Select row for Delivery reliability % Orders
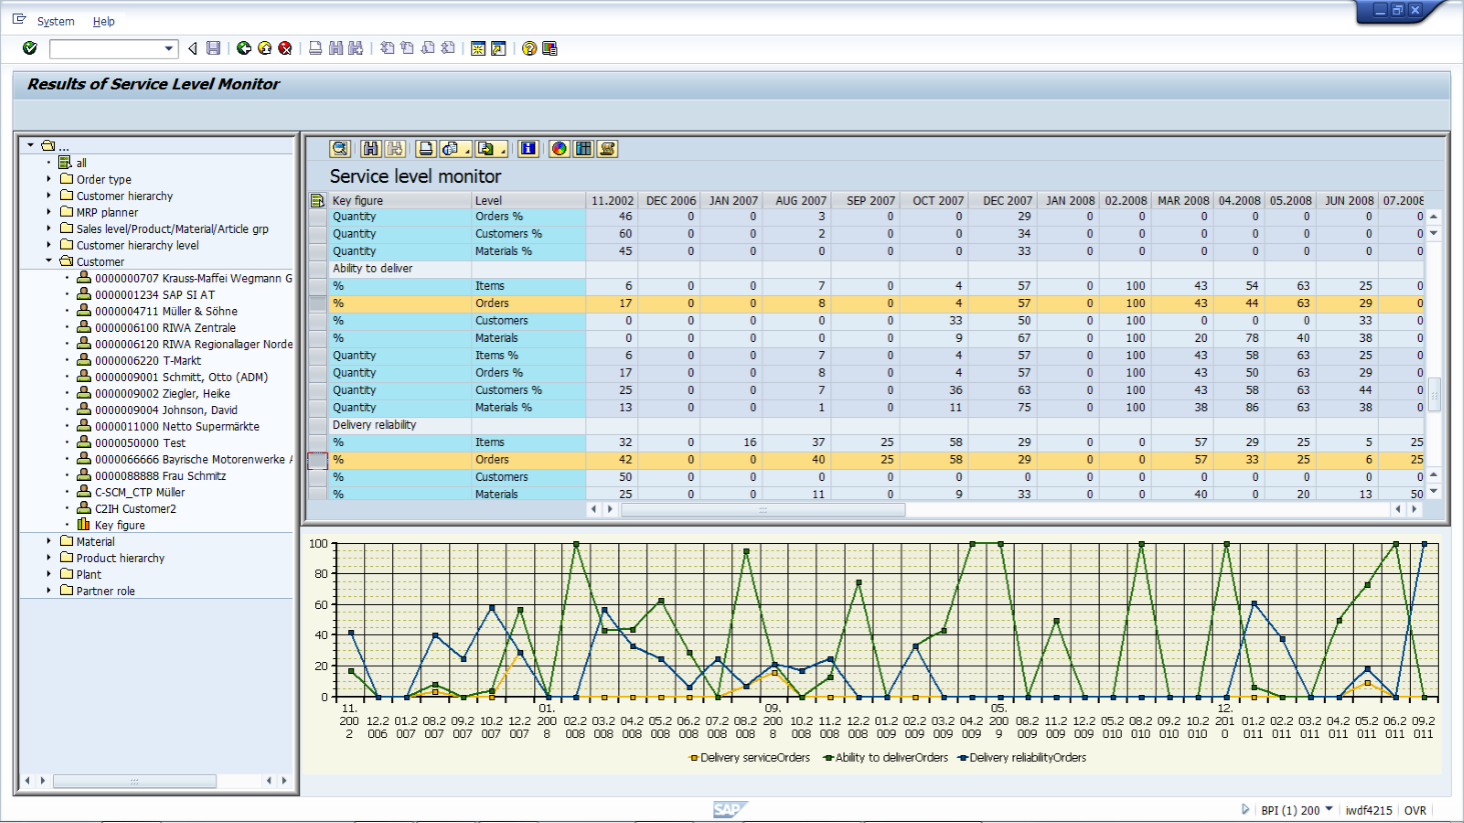The width and height of the screenshot is (1464, 823). click(x=317, y=460)
